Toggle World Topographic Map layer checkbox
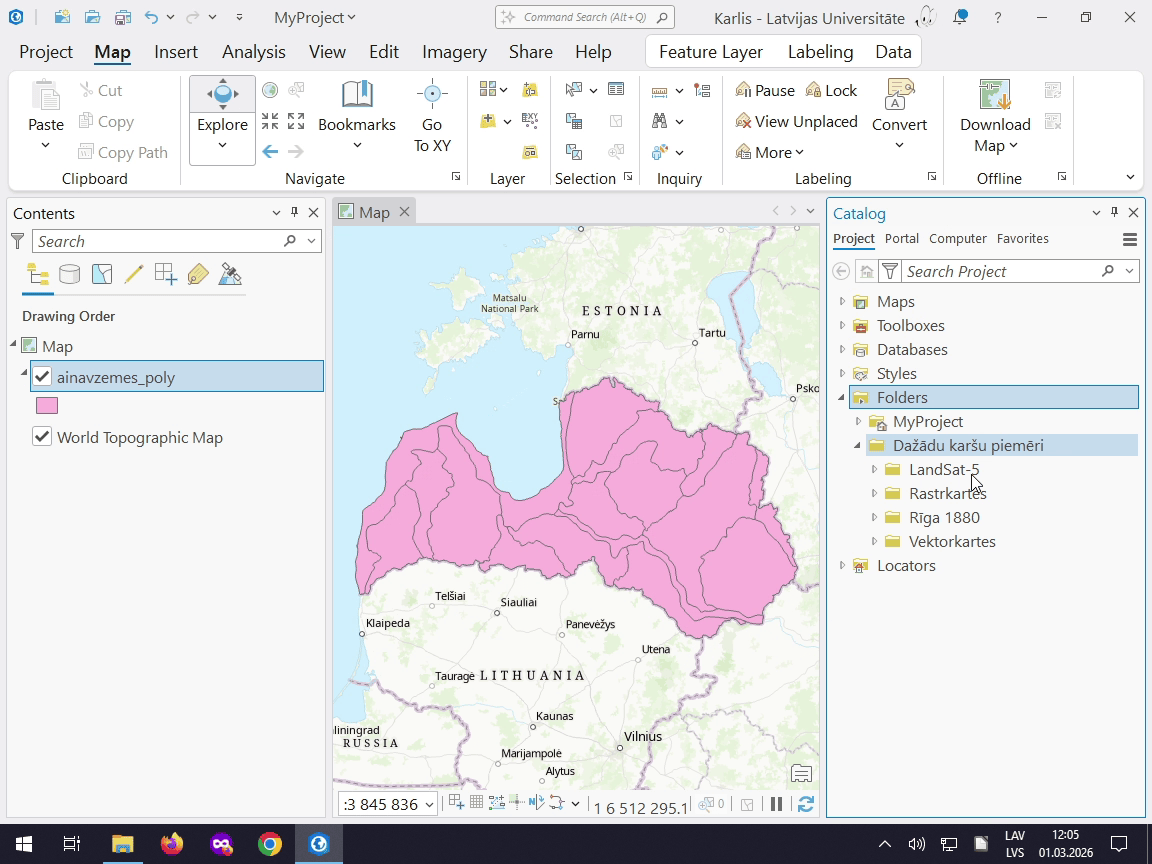 point(42,437)
